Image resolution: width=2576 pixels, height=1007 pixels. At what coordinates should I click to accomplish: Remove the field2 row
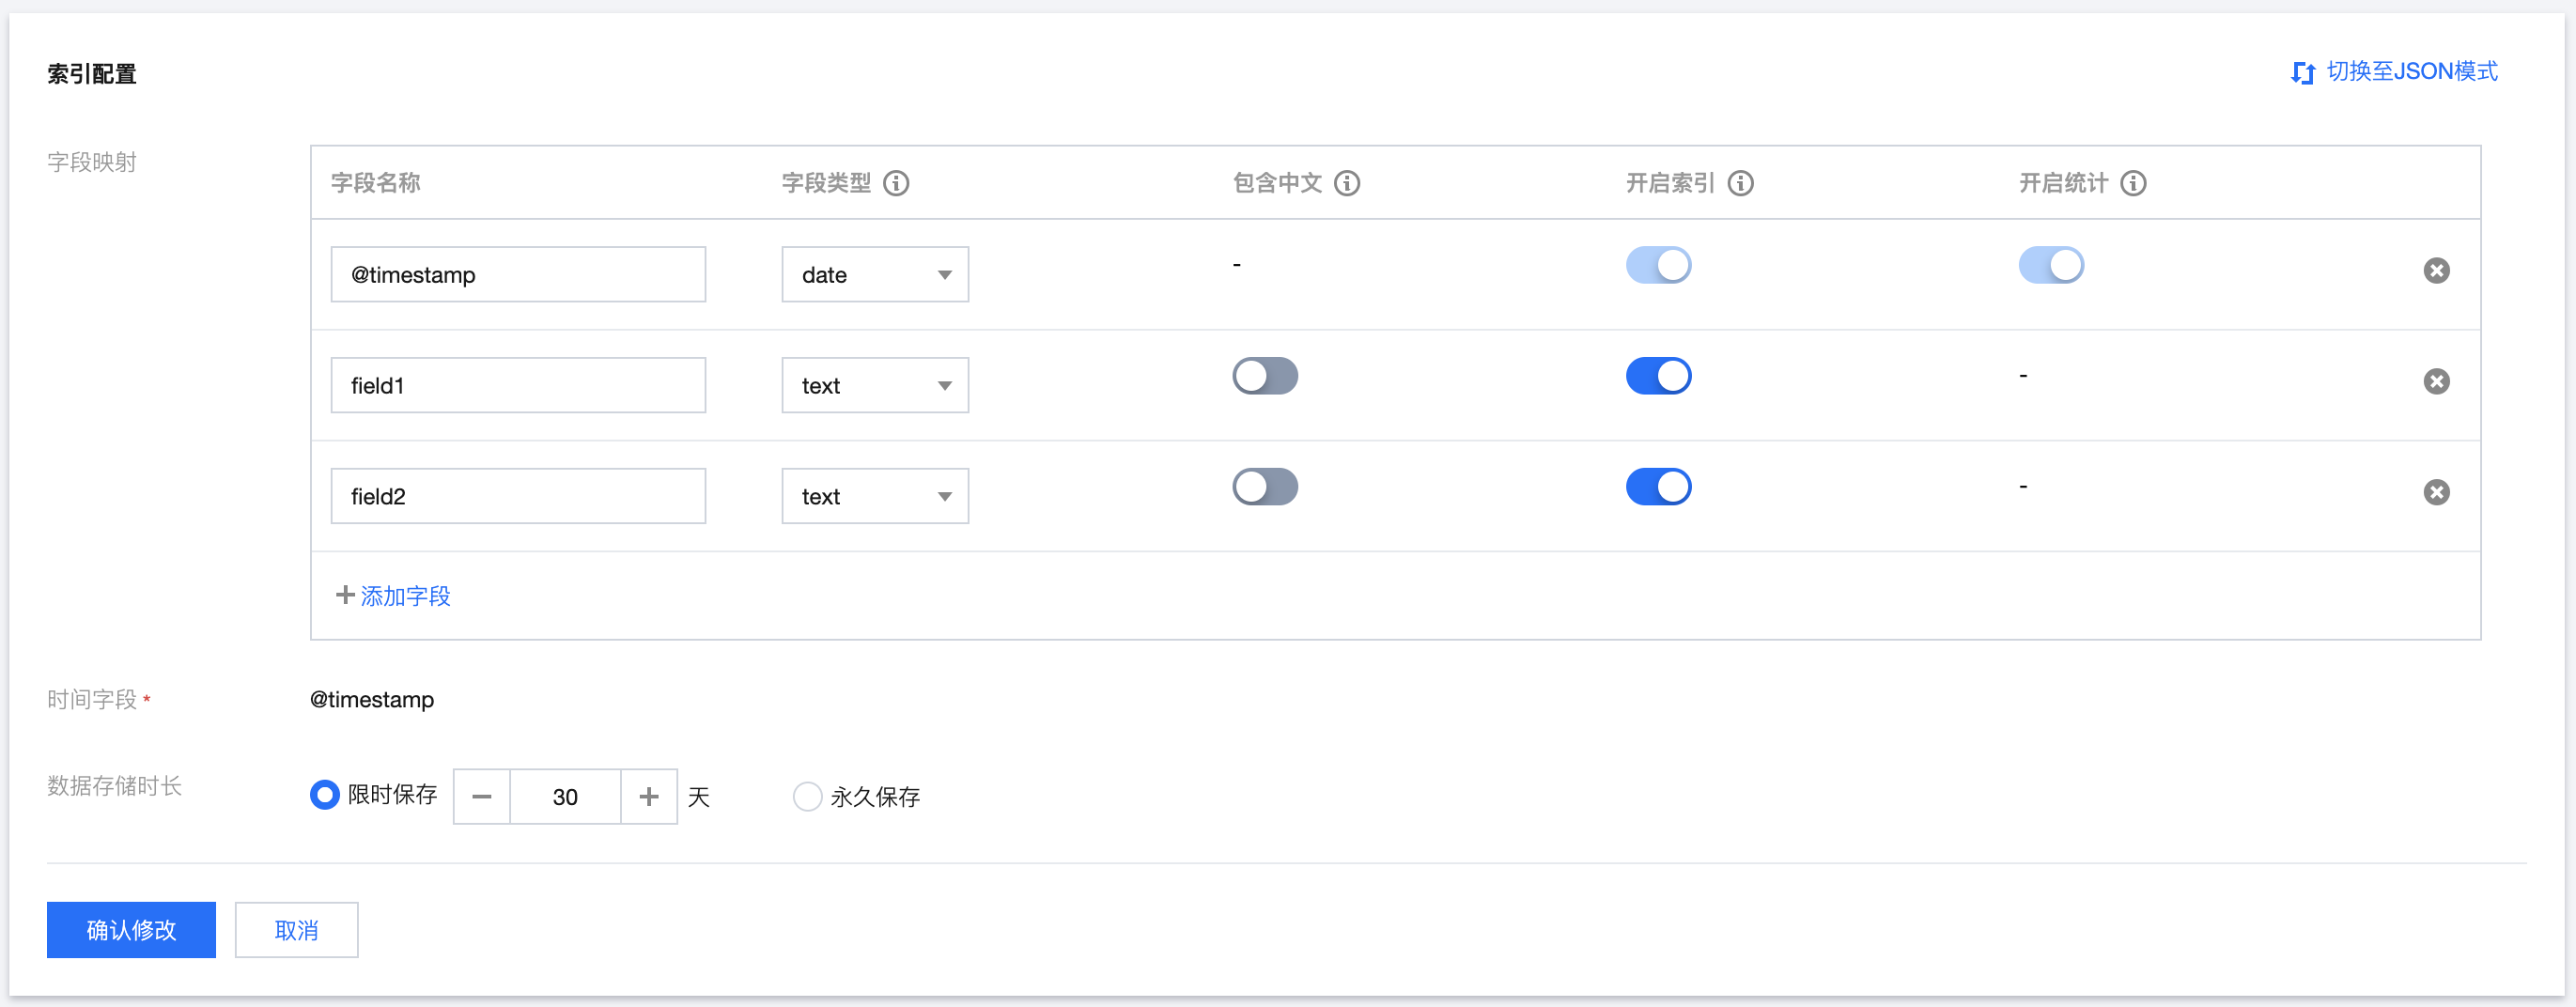click(x=2436, y=492)
